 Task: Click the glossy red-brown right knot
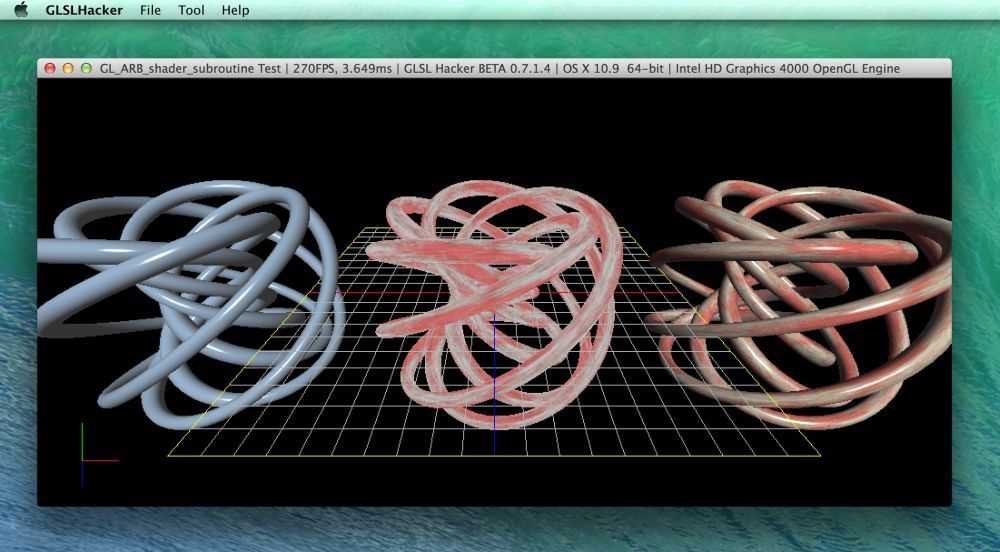pyautogui.click(x=798, y=303)
